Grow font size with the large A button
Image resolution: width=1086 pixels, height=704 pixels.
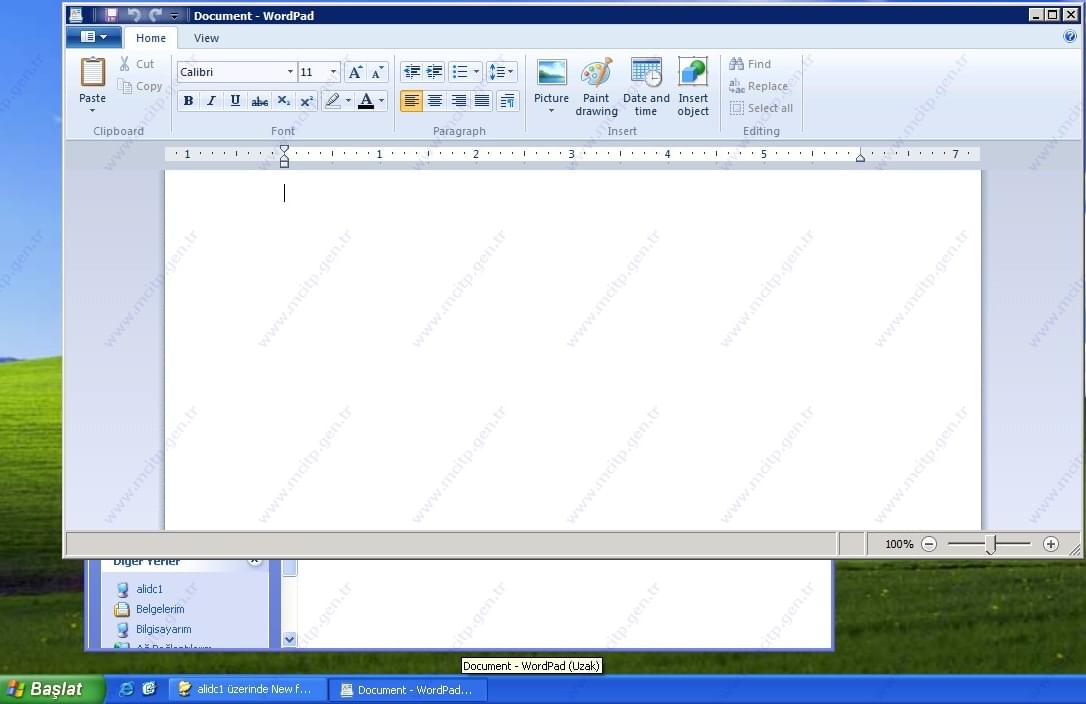[x=355, y=72]
